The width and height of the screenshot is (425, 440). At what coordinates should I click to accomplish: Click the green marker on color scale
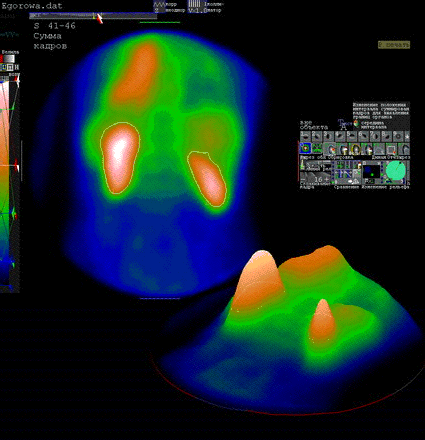14,213
